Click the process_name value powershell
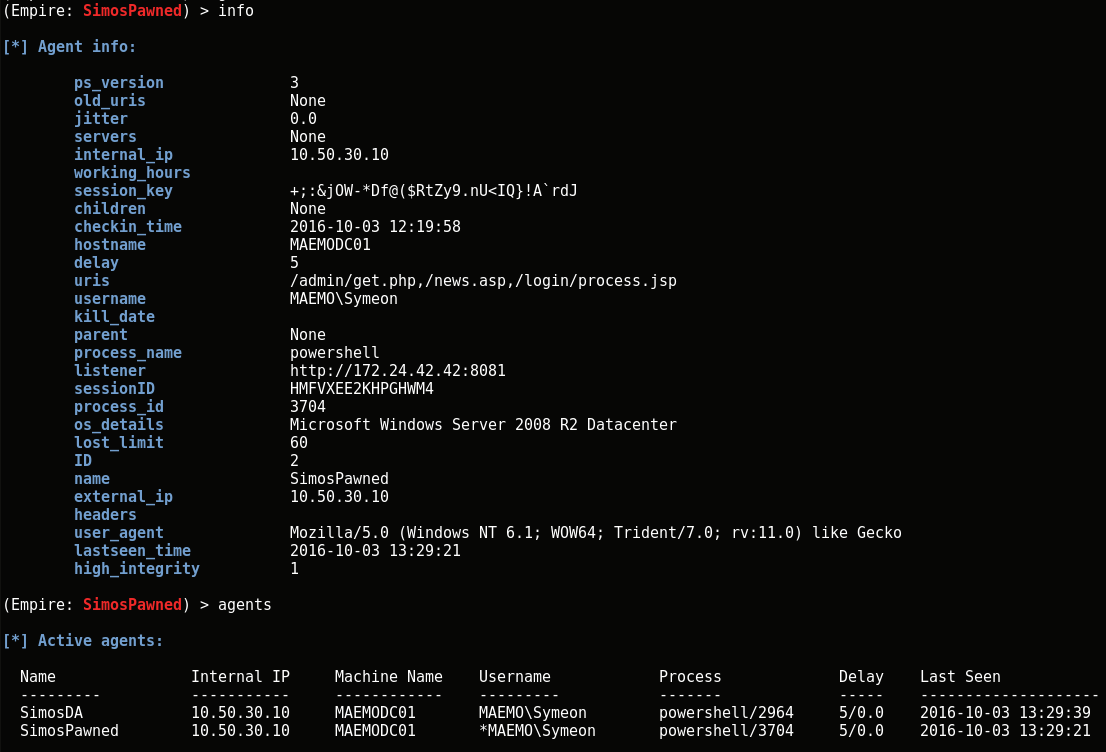 coord(334,353)
